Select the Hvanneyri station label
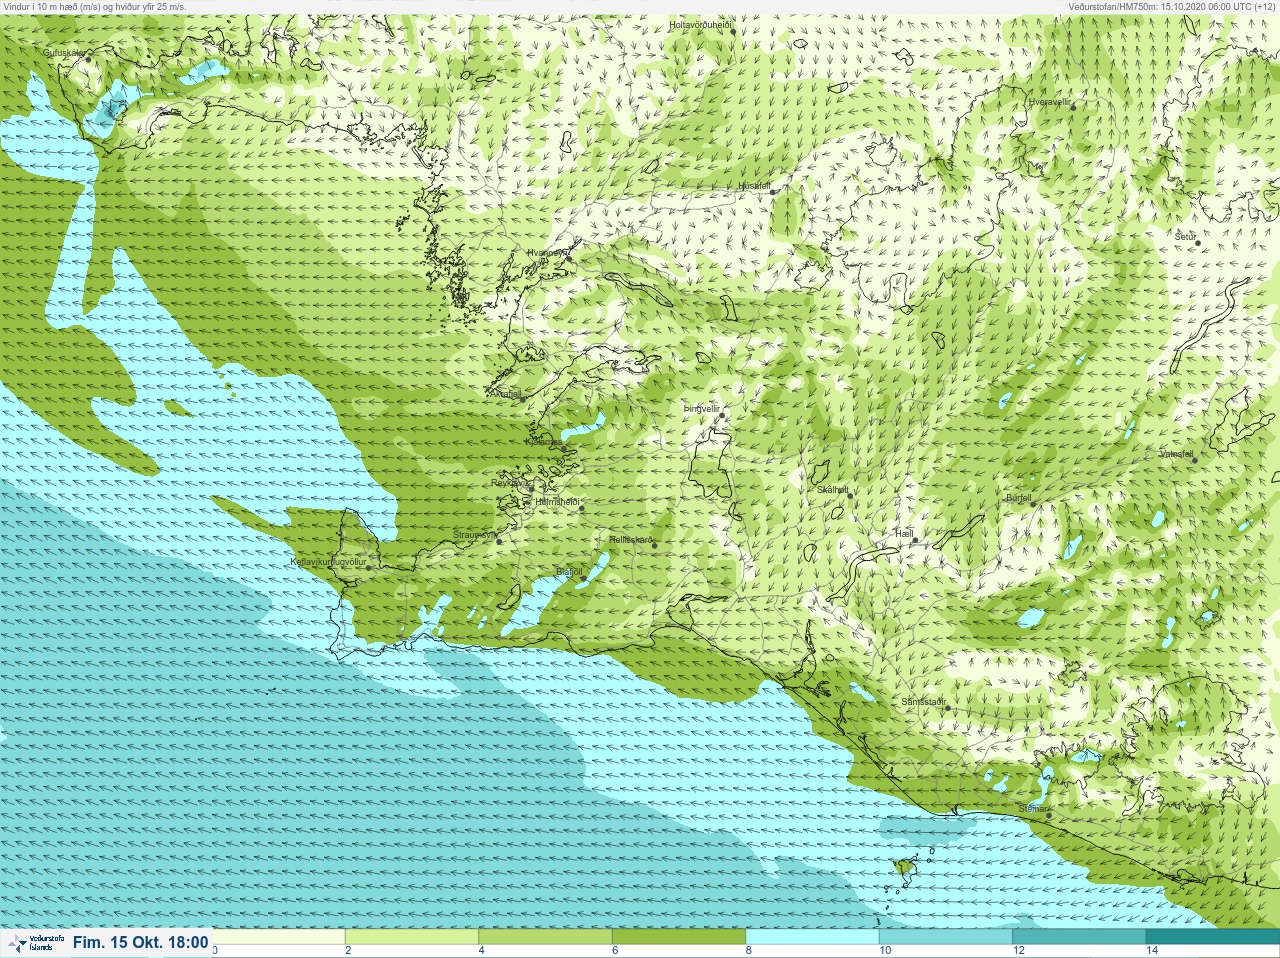This screenshot has width=1280, height=958. click(547, 253)
